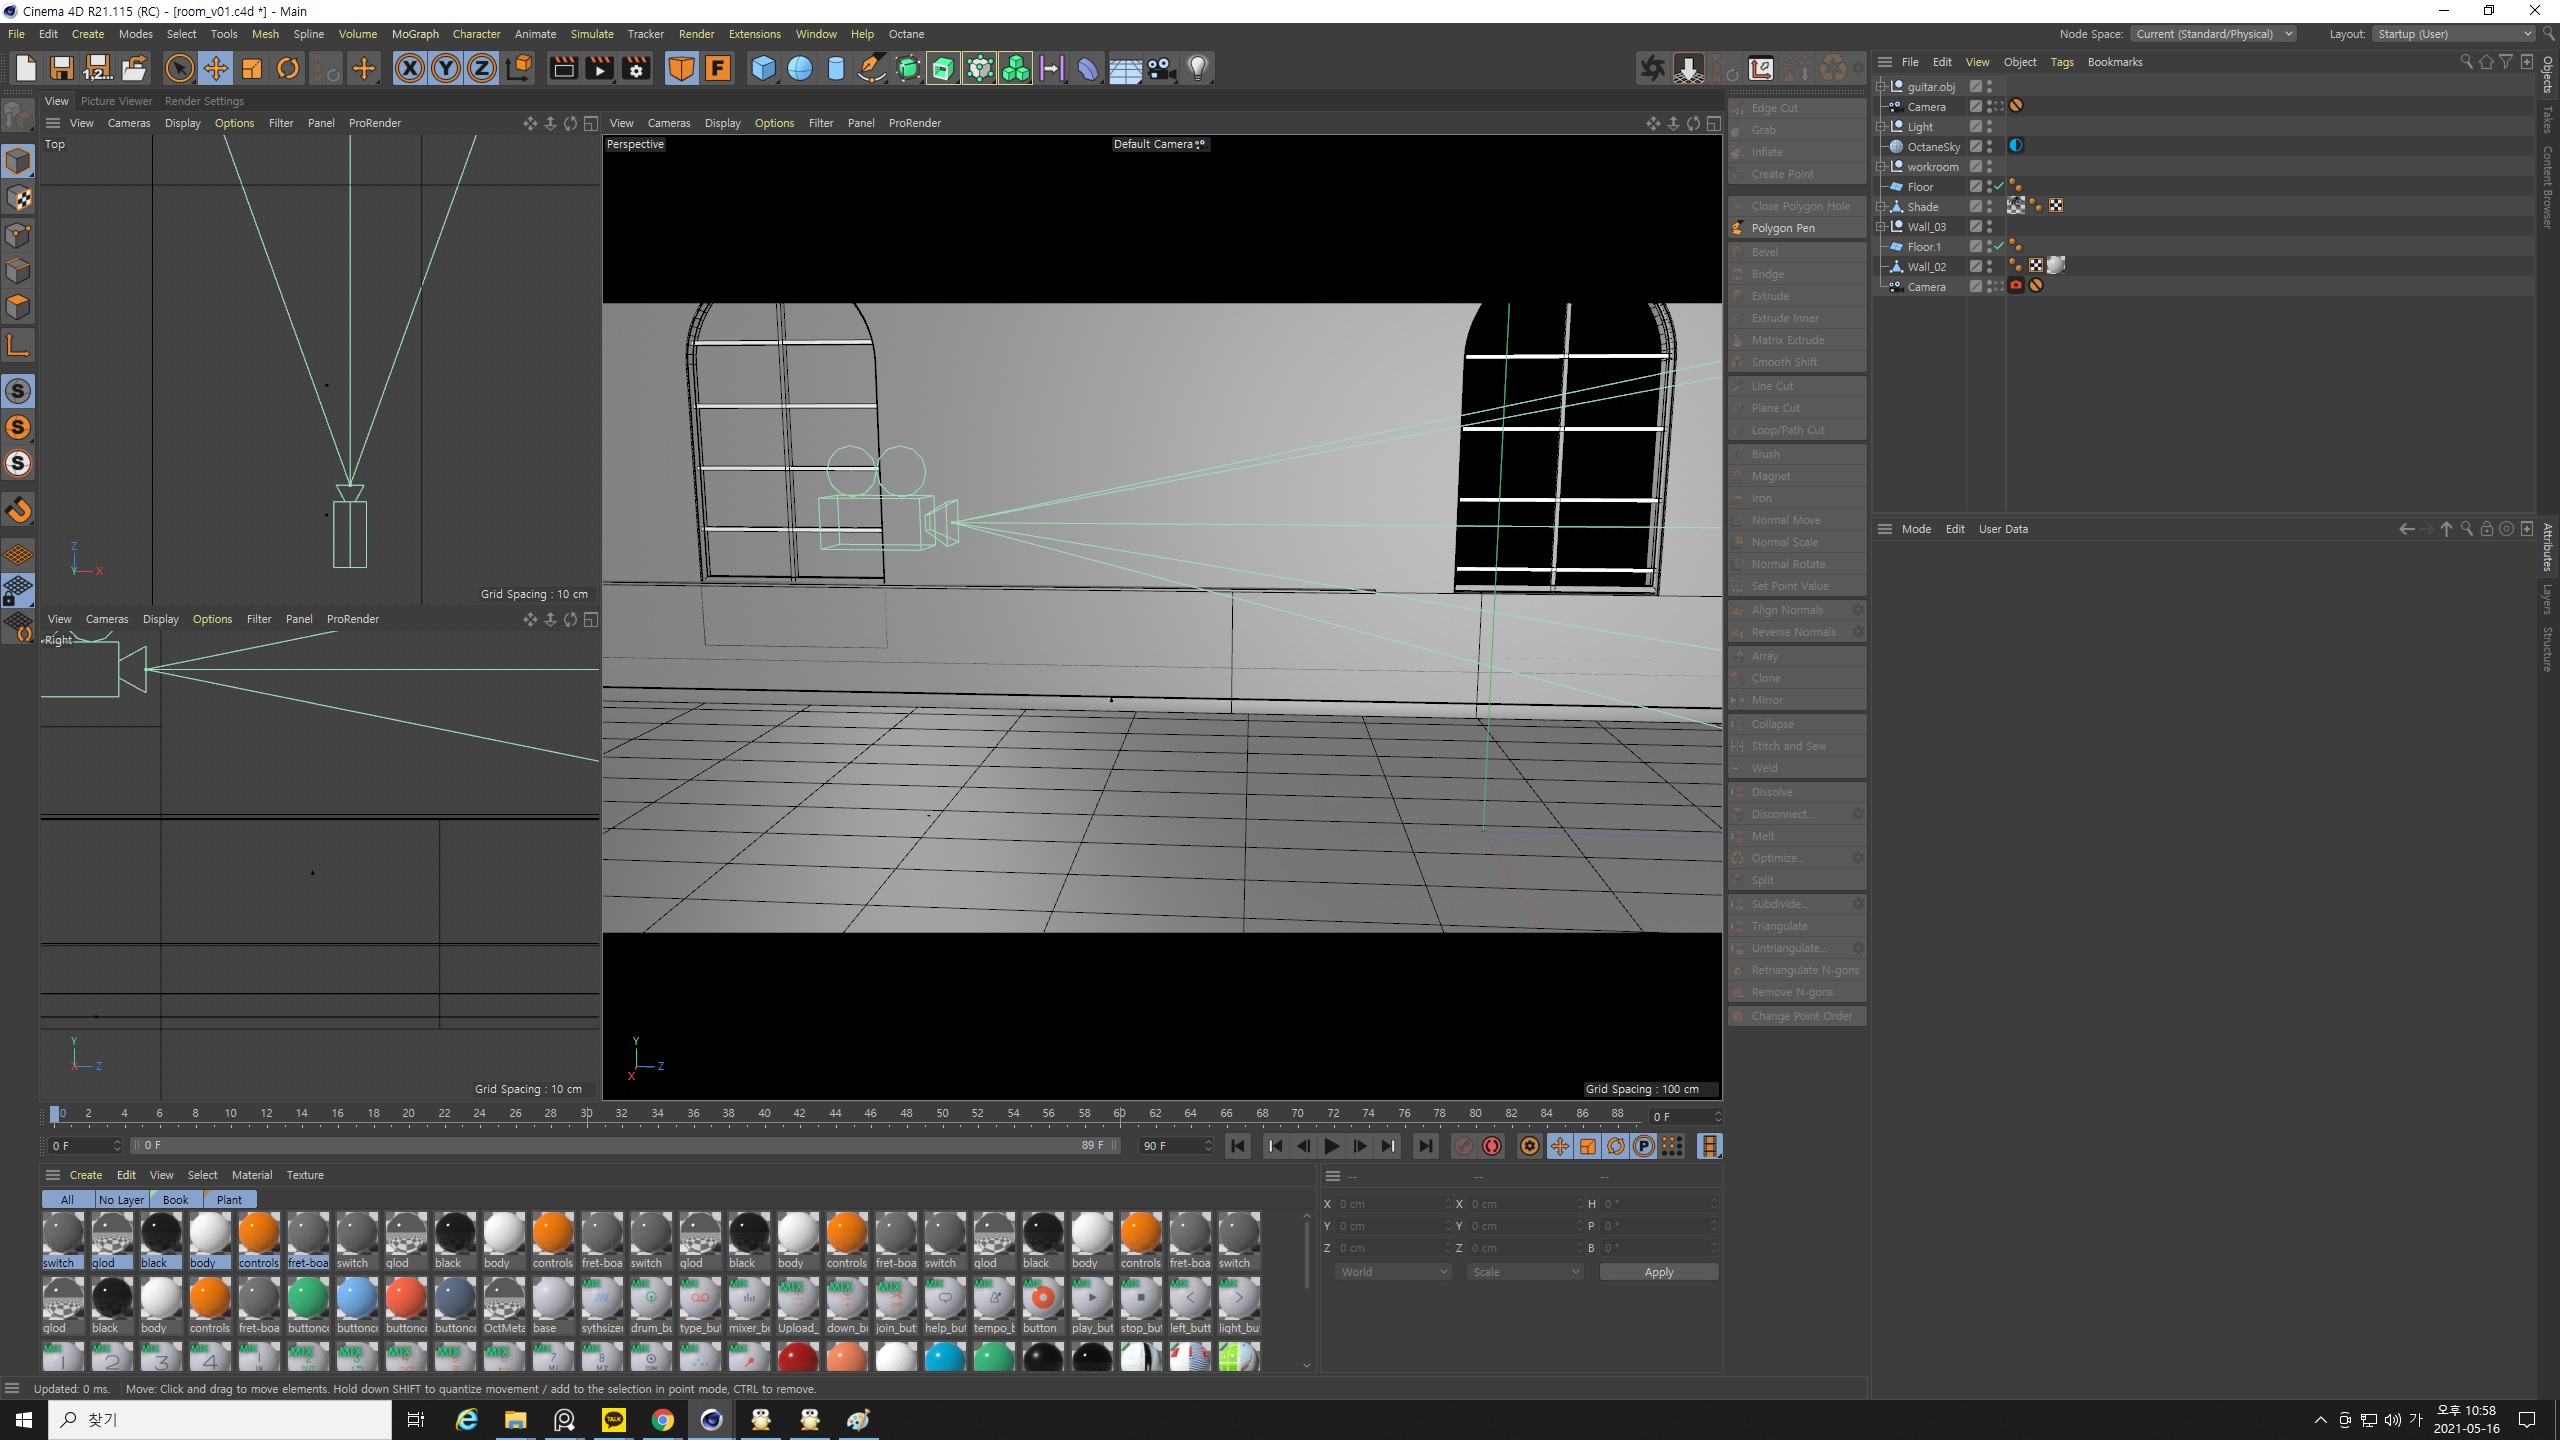Add a Cylinder object from toolbar
This screenshot has width=2560, height=1440.
point(836,69)
